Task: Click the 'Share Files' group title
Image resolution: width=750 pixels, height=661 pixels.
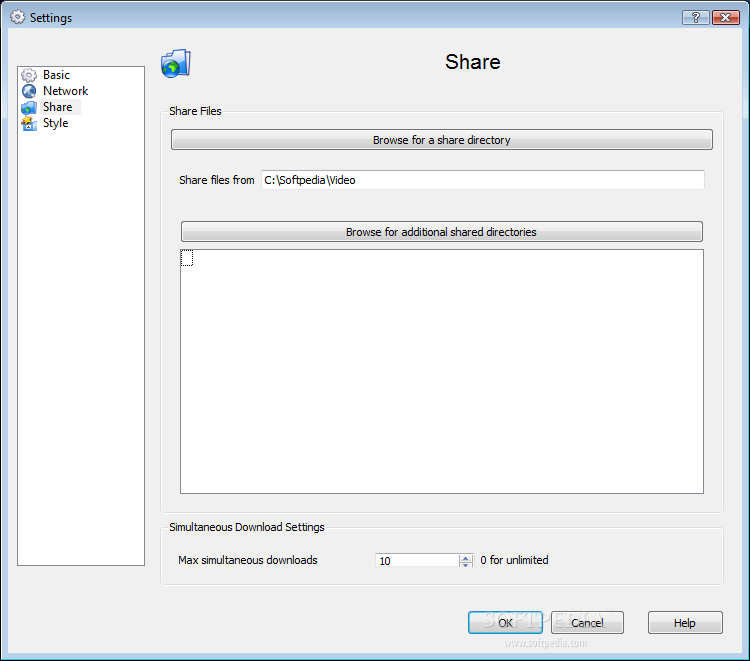Action: point(195,111)
